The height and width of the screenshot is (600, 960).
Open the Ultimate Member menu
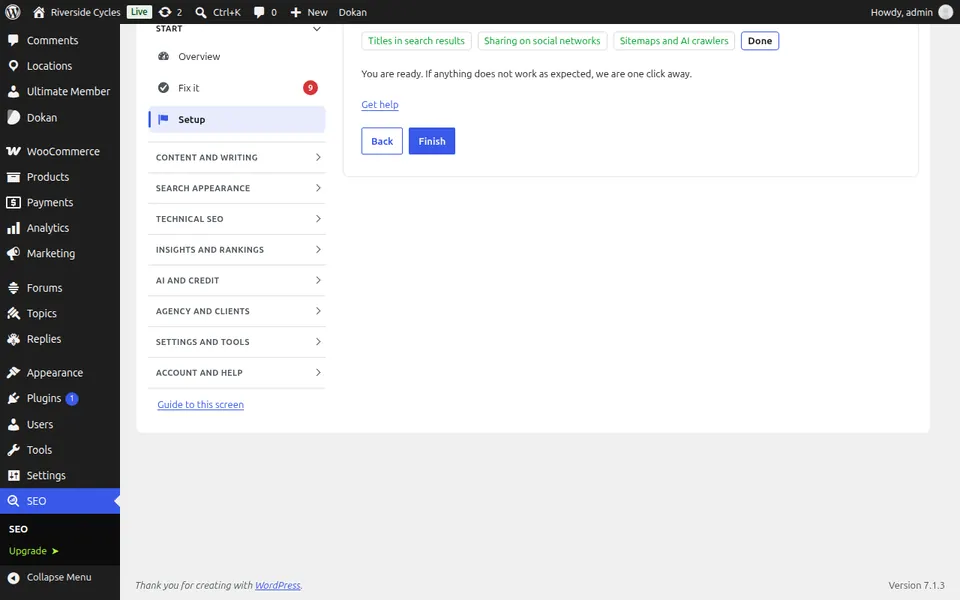60,92
